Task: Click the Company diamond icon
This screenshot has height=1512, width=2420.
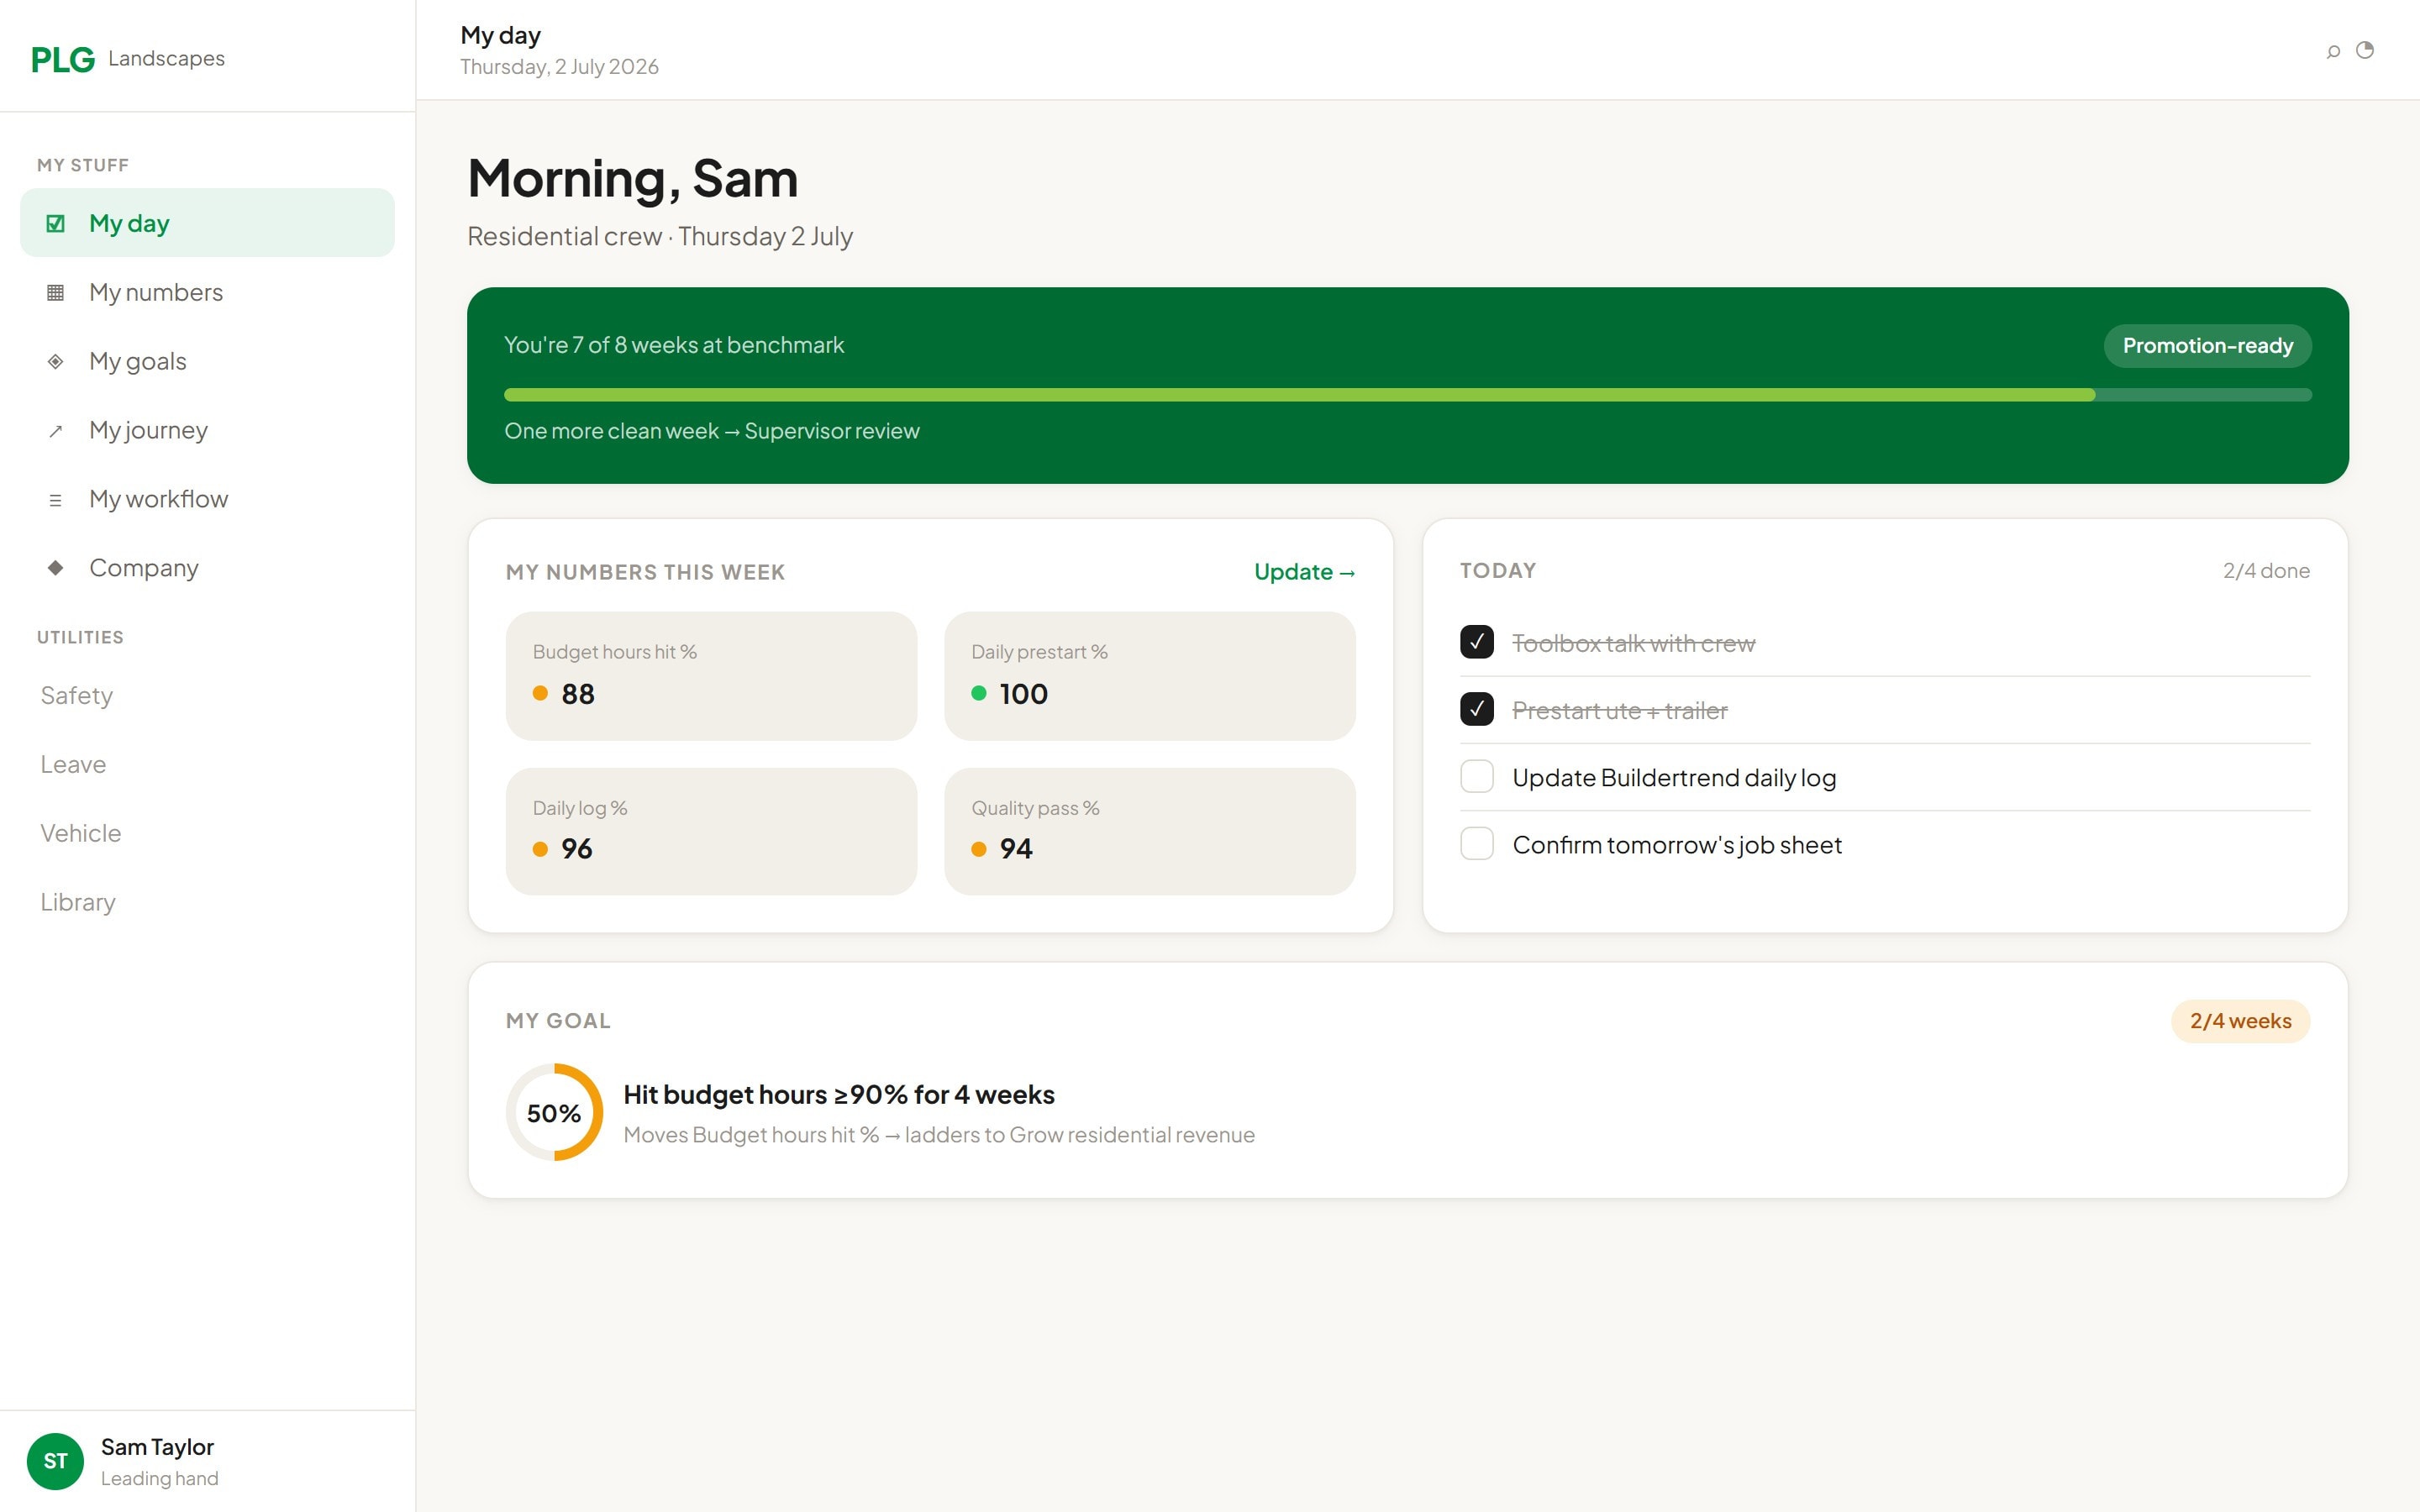Action: coord(56,568)
